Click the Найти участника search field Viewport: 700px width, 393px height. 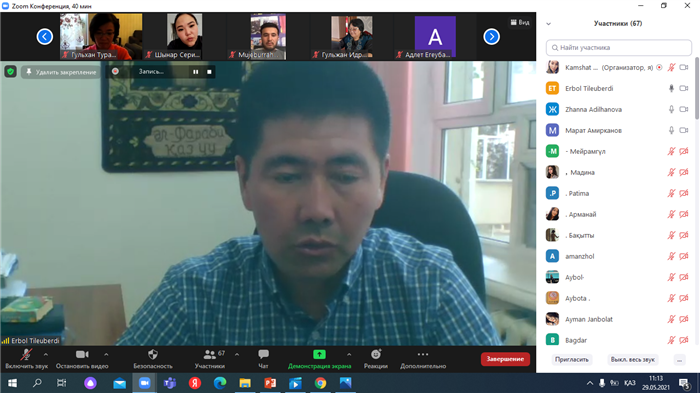tap(619, 47)
